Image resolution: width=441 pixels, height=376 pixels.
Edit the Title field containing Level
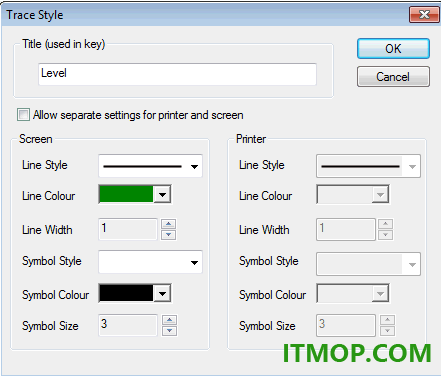[x=177, y=74]
